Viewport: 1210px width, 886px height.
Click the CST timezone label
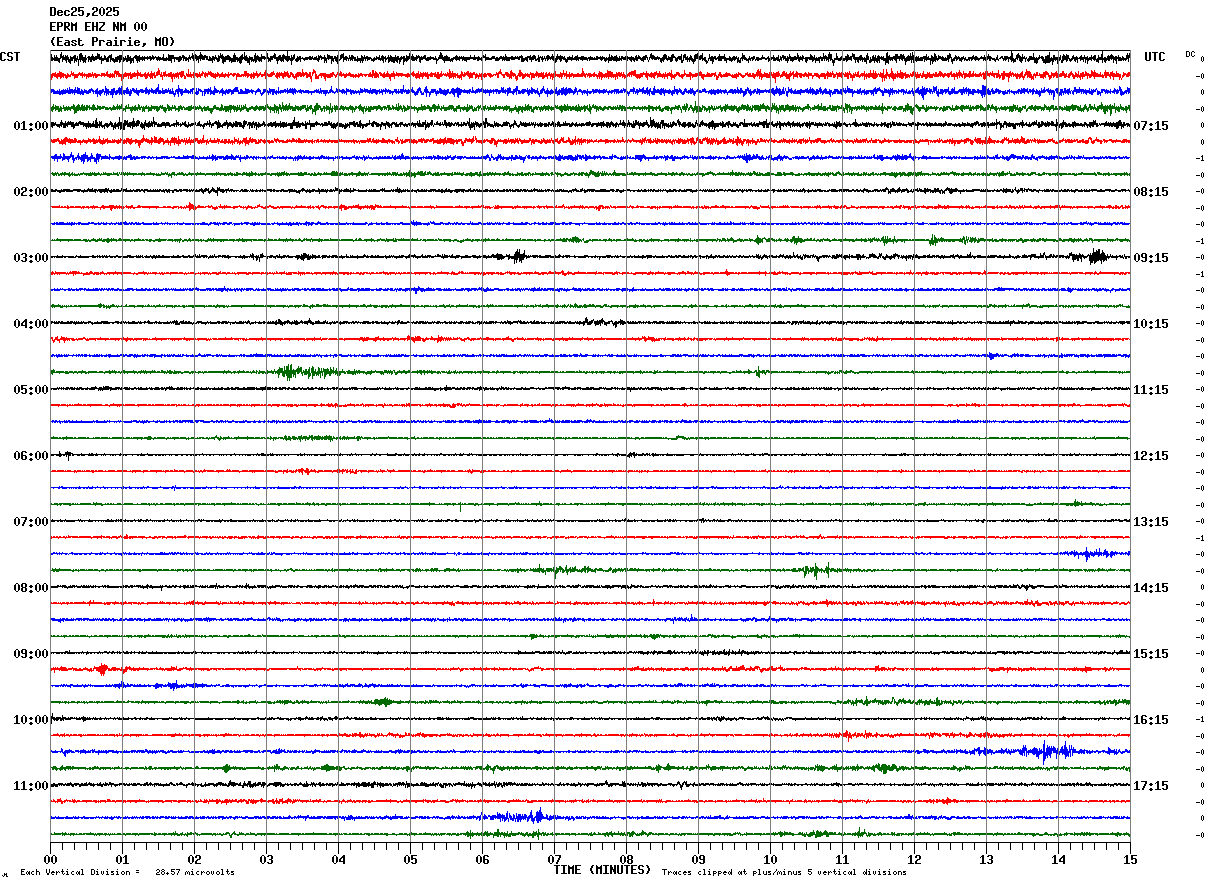point(10,57)
